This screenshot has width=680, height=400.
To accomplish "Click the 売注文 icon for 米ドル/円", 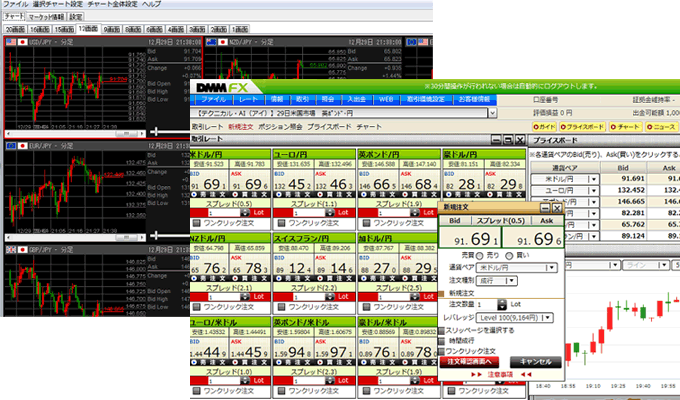I will click(194, 194).
